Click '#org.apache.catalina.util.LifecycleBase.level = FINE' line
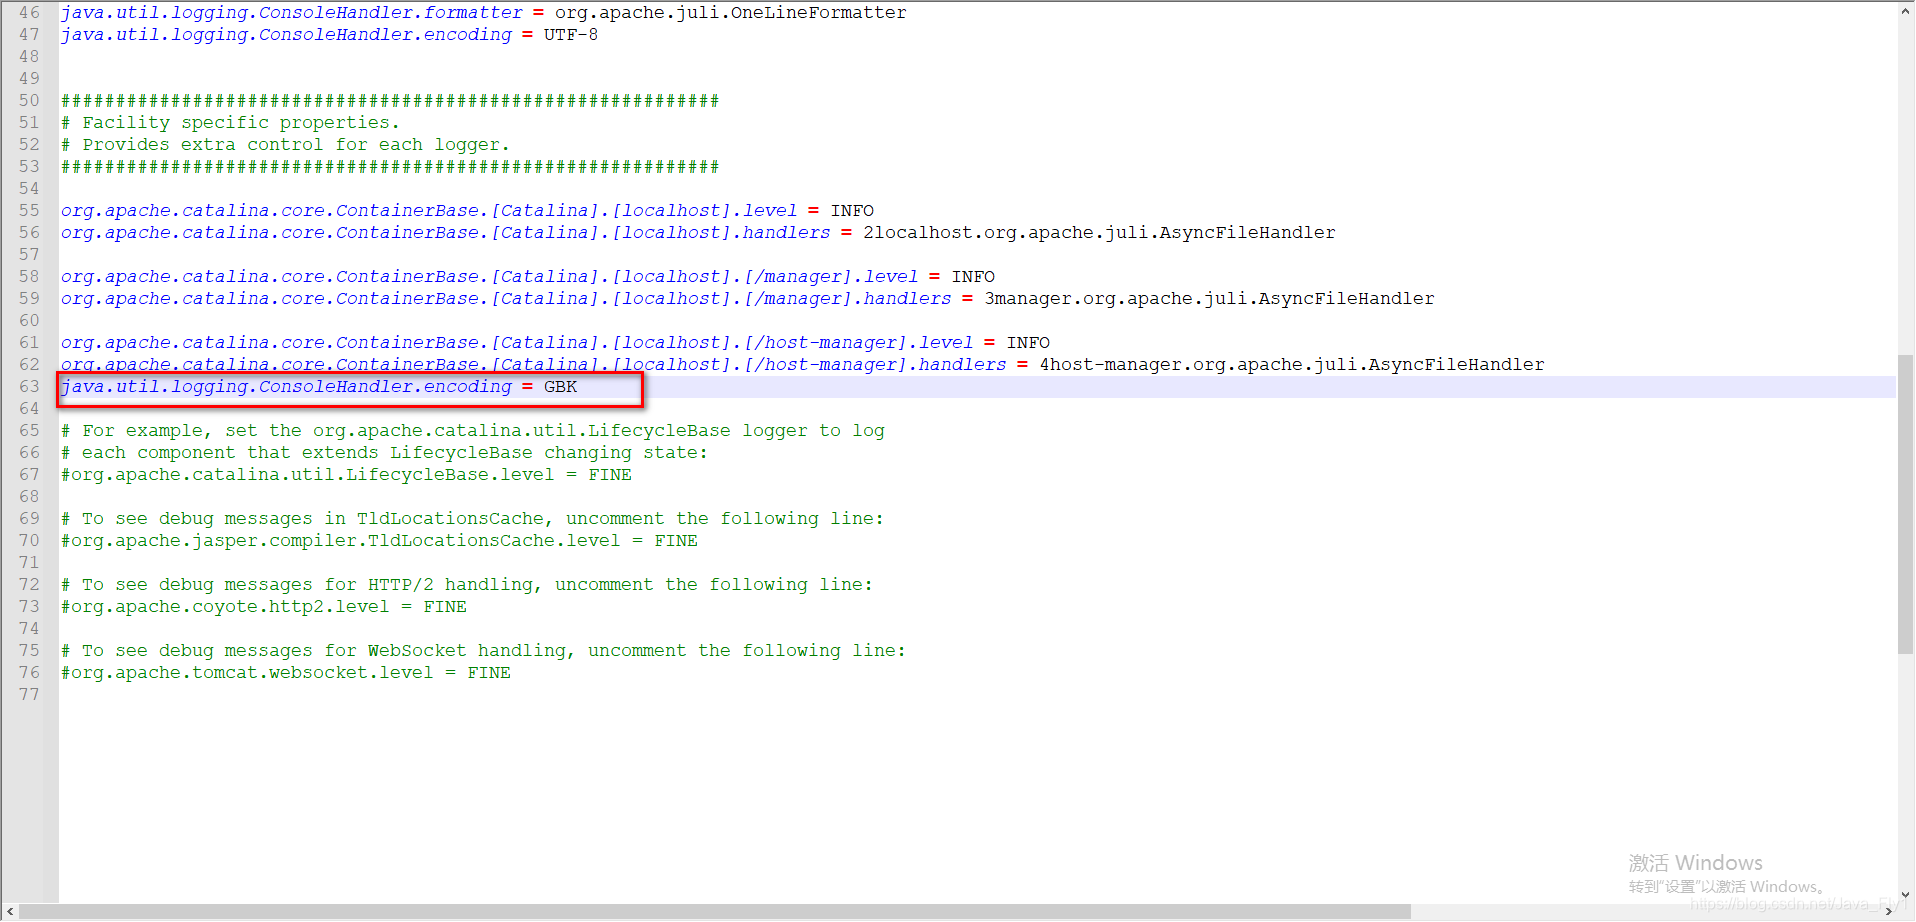Viewport: 1916px width, 922px height. tap(346, 475)
